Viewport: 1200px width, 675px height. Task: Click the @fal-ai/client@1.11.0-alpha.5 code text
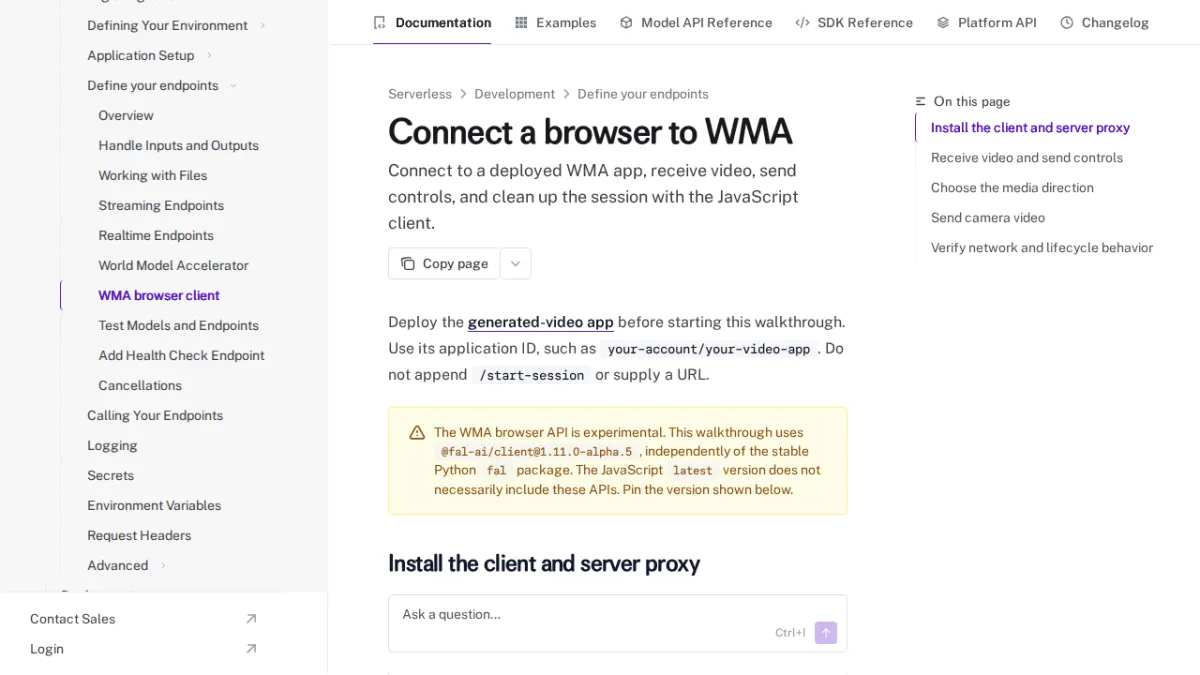pyautogui.click(x=537, y=452)
